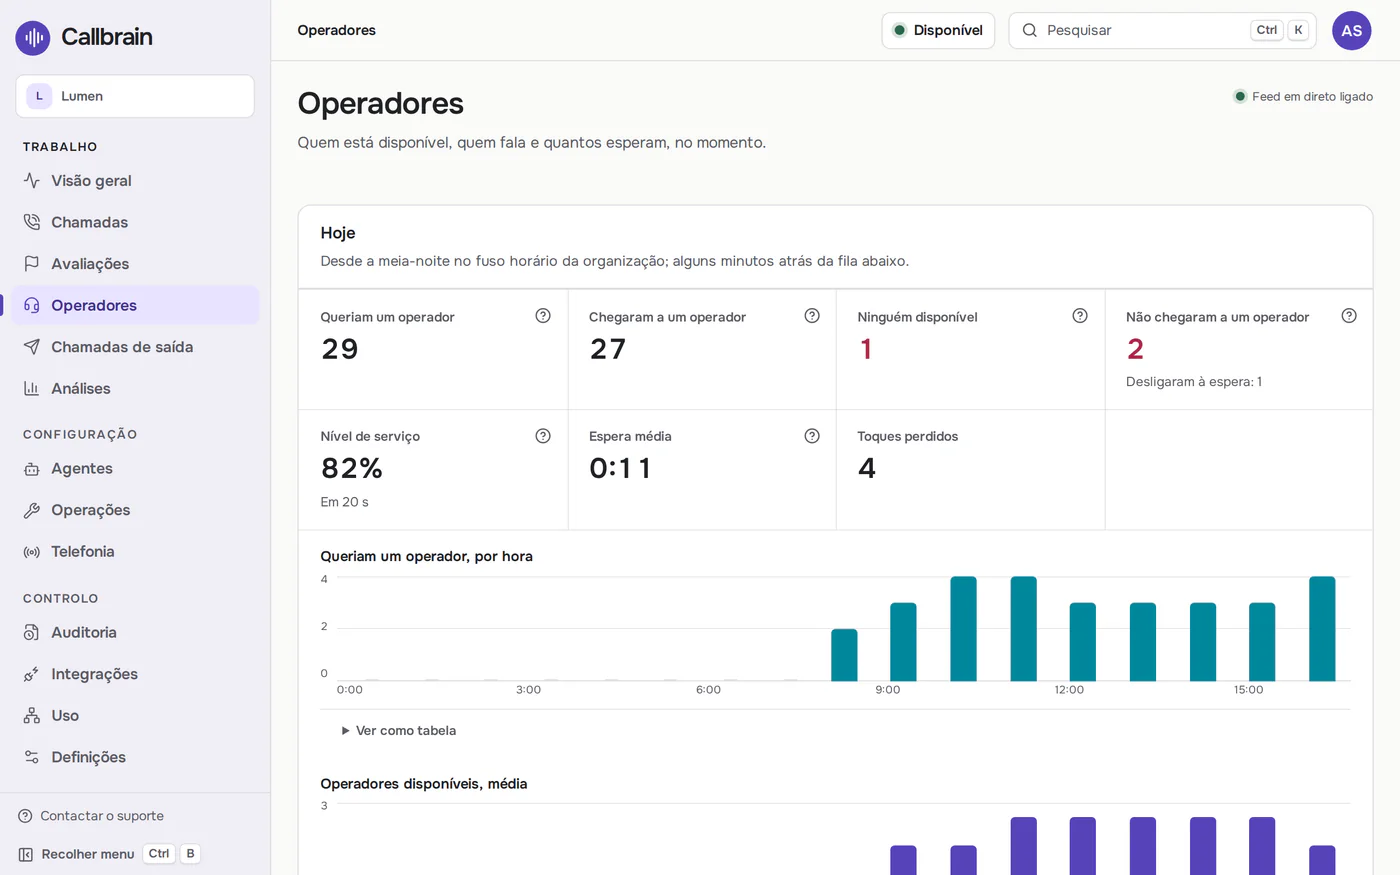Open Visão geral in sidebar
The image size is (1400, 875).
click(x=135, y=181)
